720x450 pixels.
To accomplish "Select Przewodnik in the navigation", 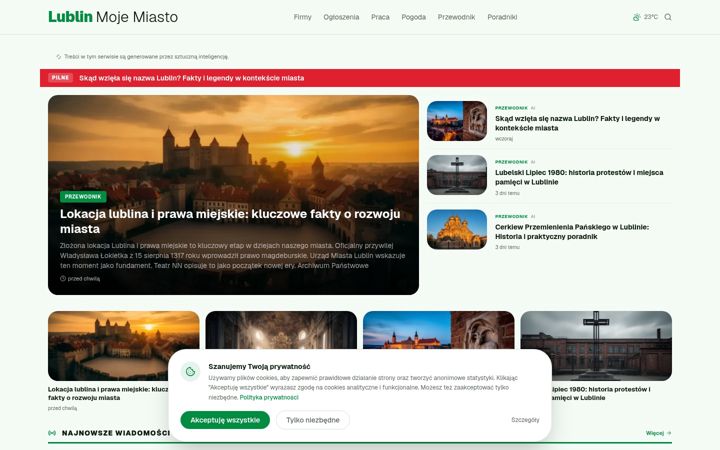I will (x=456, y=17).
